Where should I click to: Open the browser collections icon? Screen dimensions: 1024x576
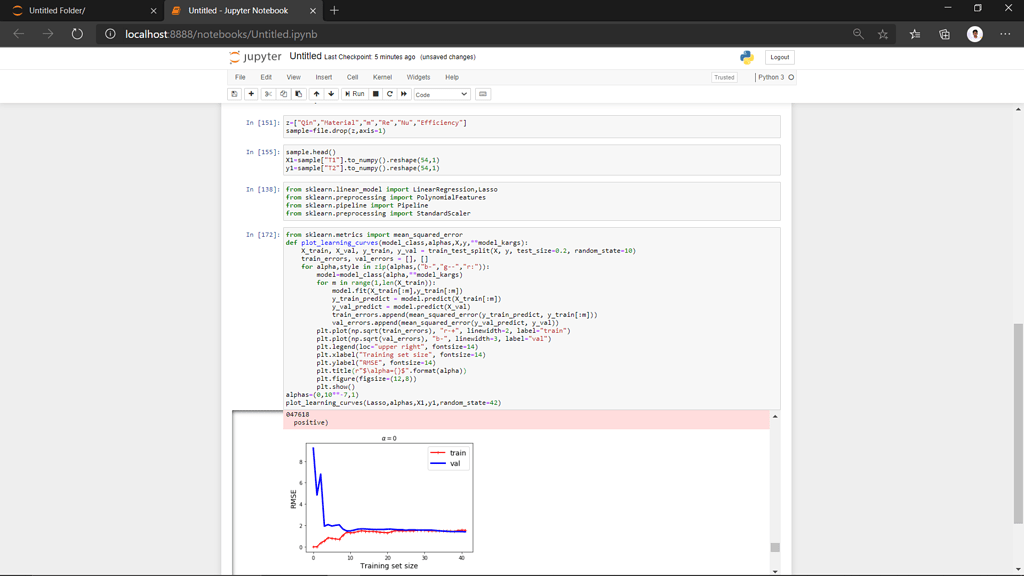pyautogui.click(x=944, y=34)
